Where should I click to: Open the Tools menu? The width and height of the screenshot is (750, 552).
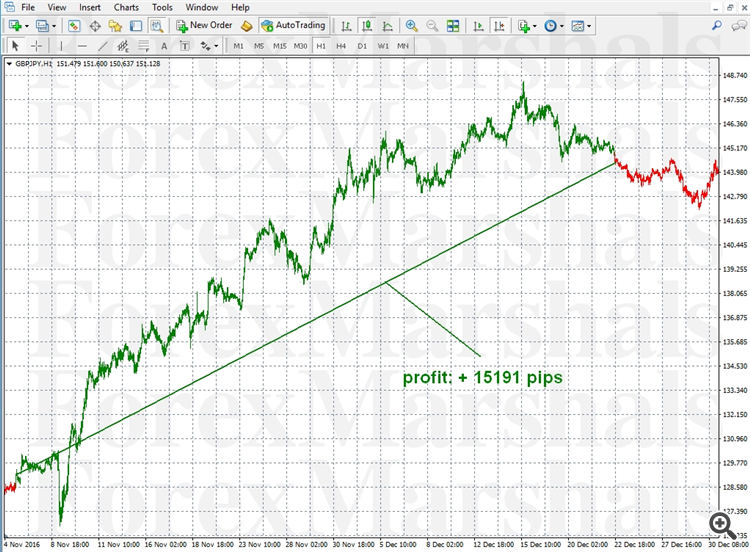pos(162,7)
